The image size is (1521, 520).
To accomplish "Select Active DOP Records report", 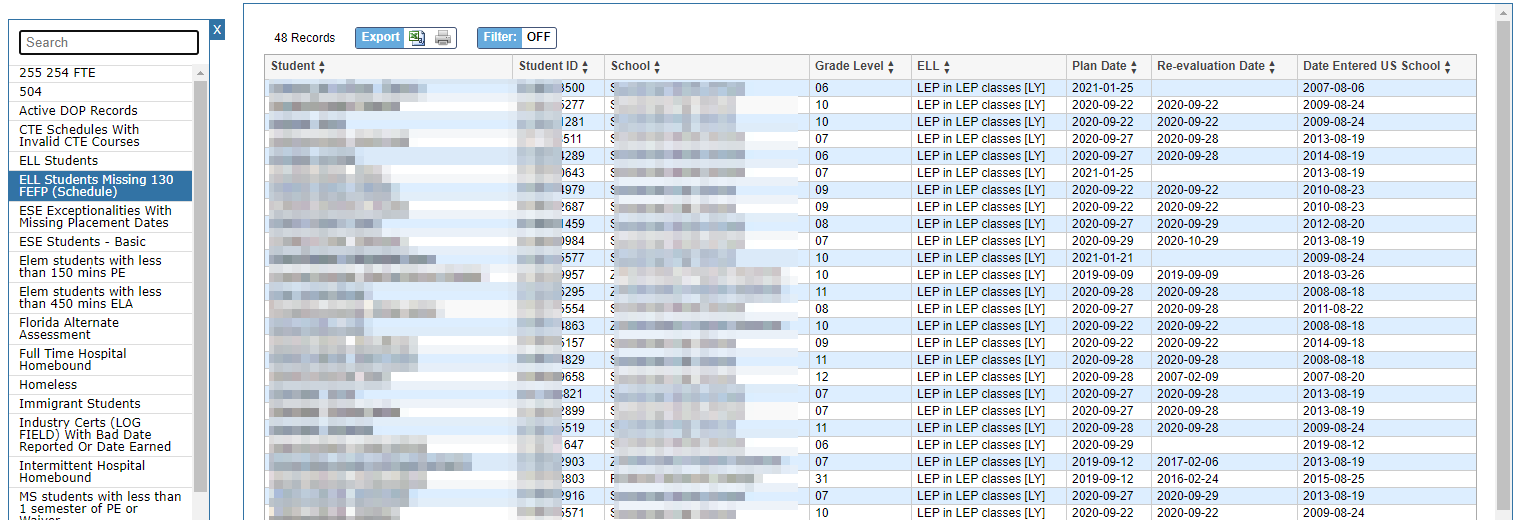I will pyautogui.click(x=100, y=111).
